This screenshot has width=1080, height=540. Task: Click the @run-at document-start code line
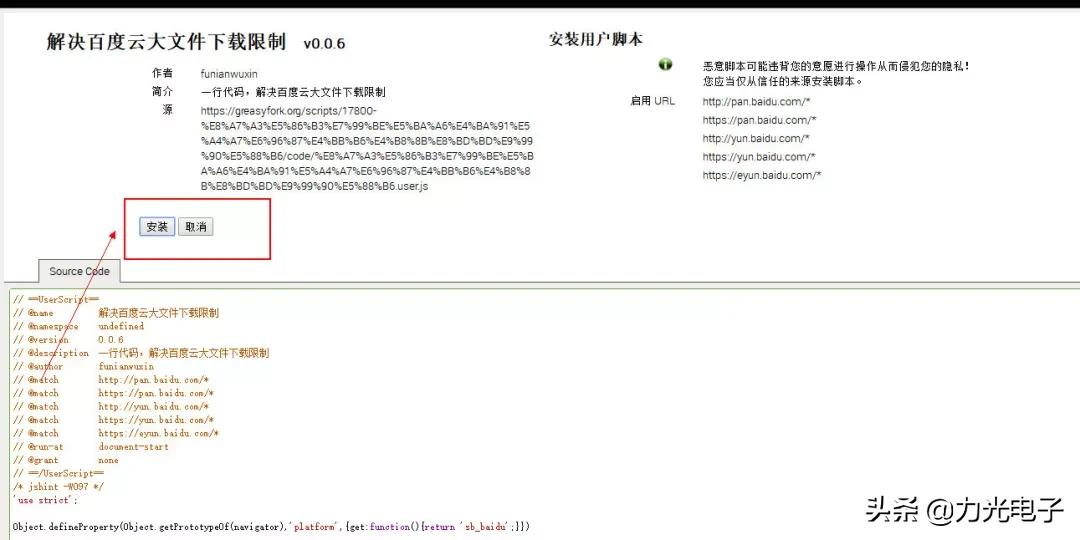(x=90, y=446)
